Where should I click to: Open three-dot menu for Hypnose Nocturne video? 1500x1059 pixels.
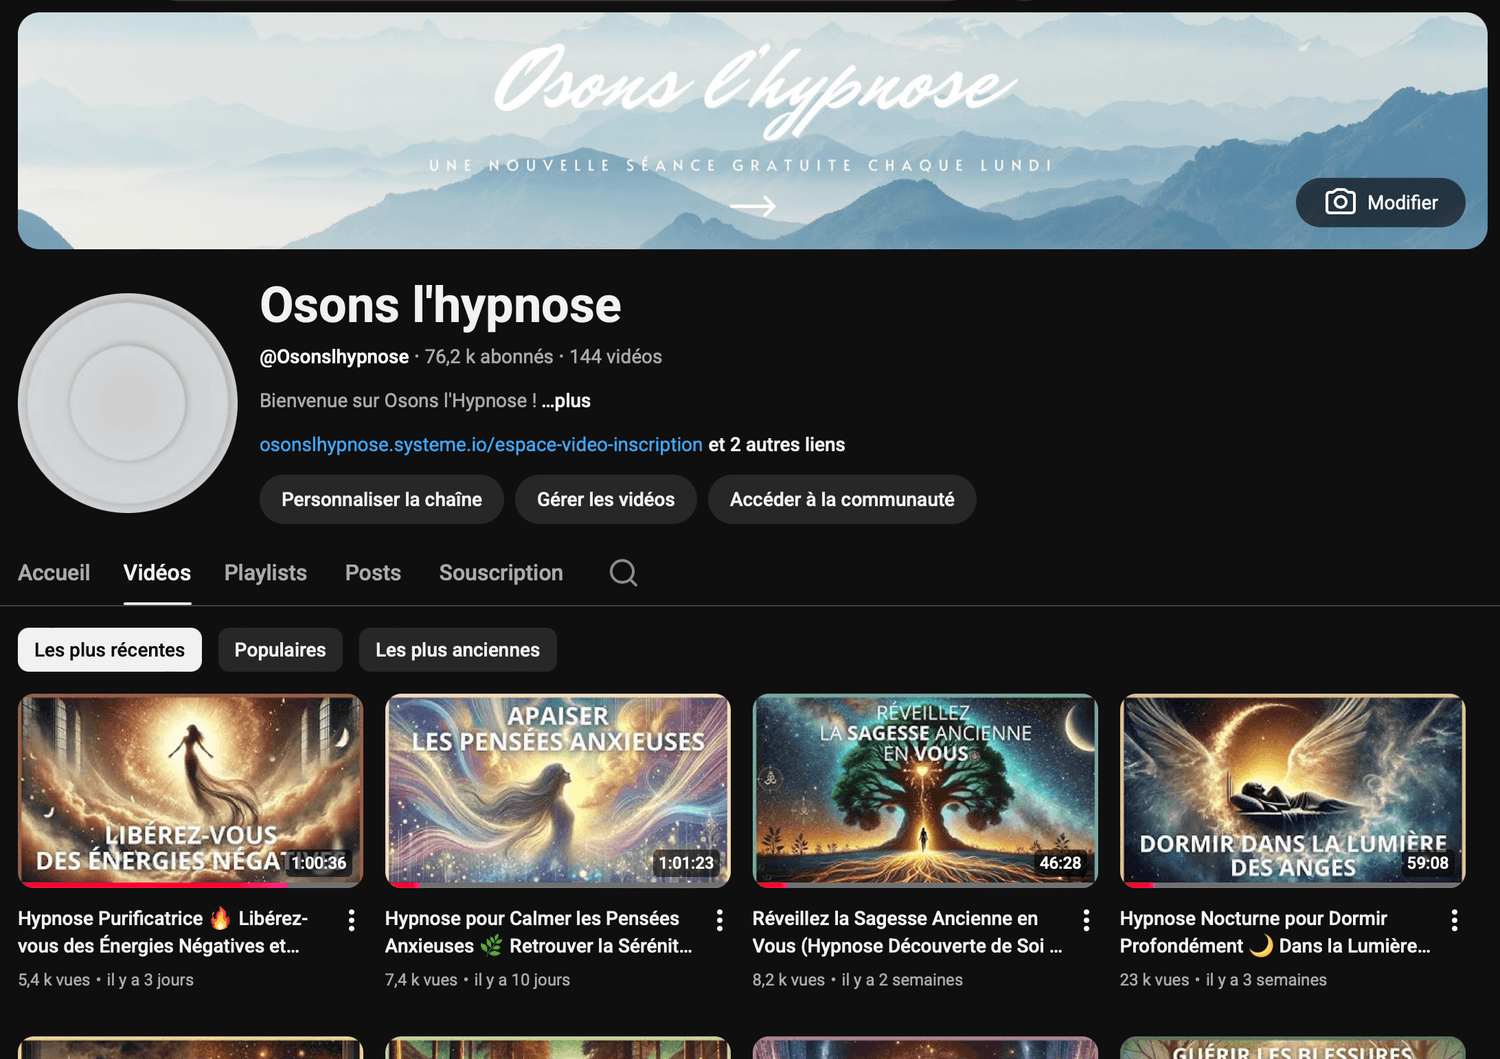point(1454,920)
